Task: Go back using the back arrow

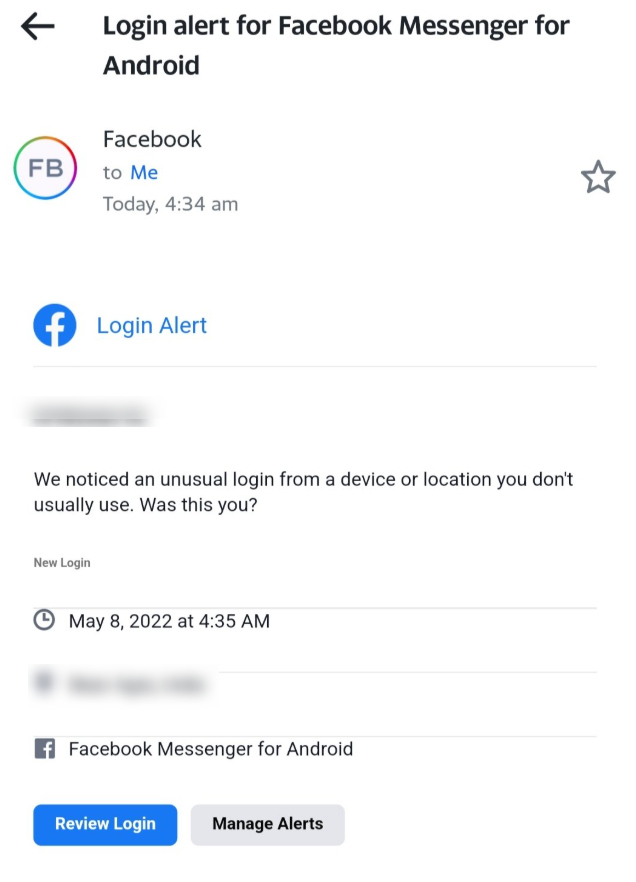Action: pyautogui.click(x=36, y=26)
